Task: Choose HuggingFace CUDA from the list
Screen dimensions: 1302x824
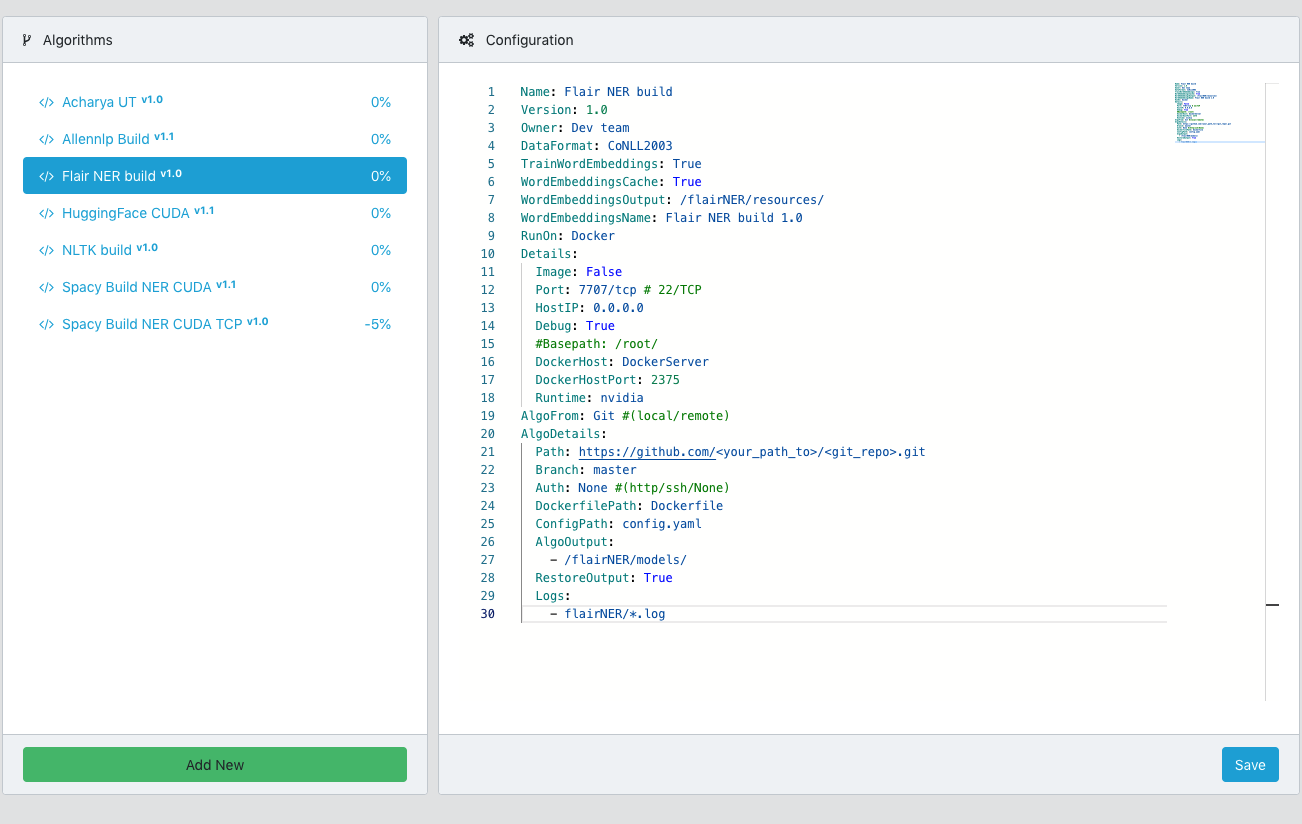Action: point(125,213)
